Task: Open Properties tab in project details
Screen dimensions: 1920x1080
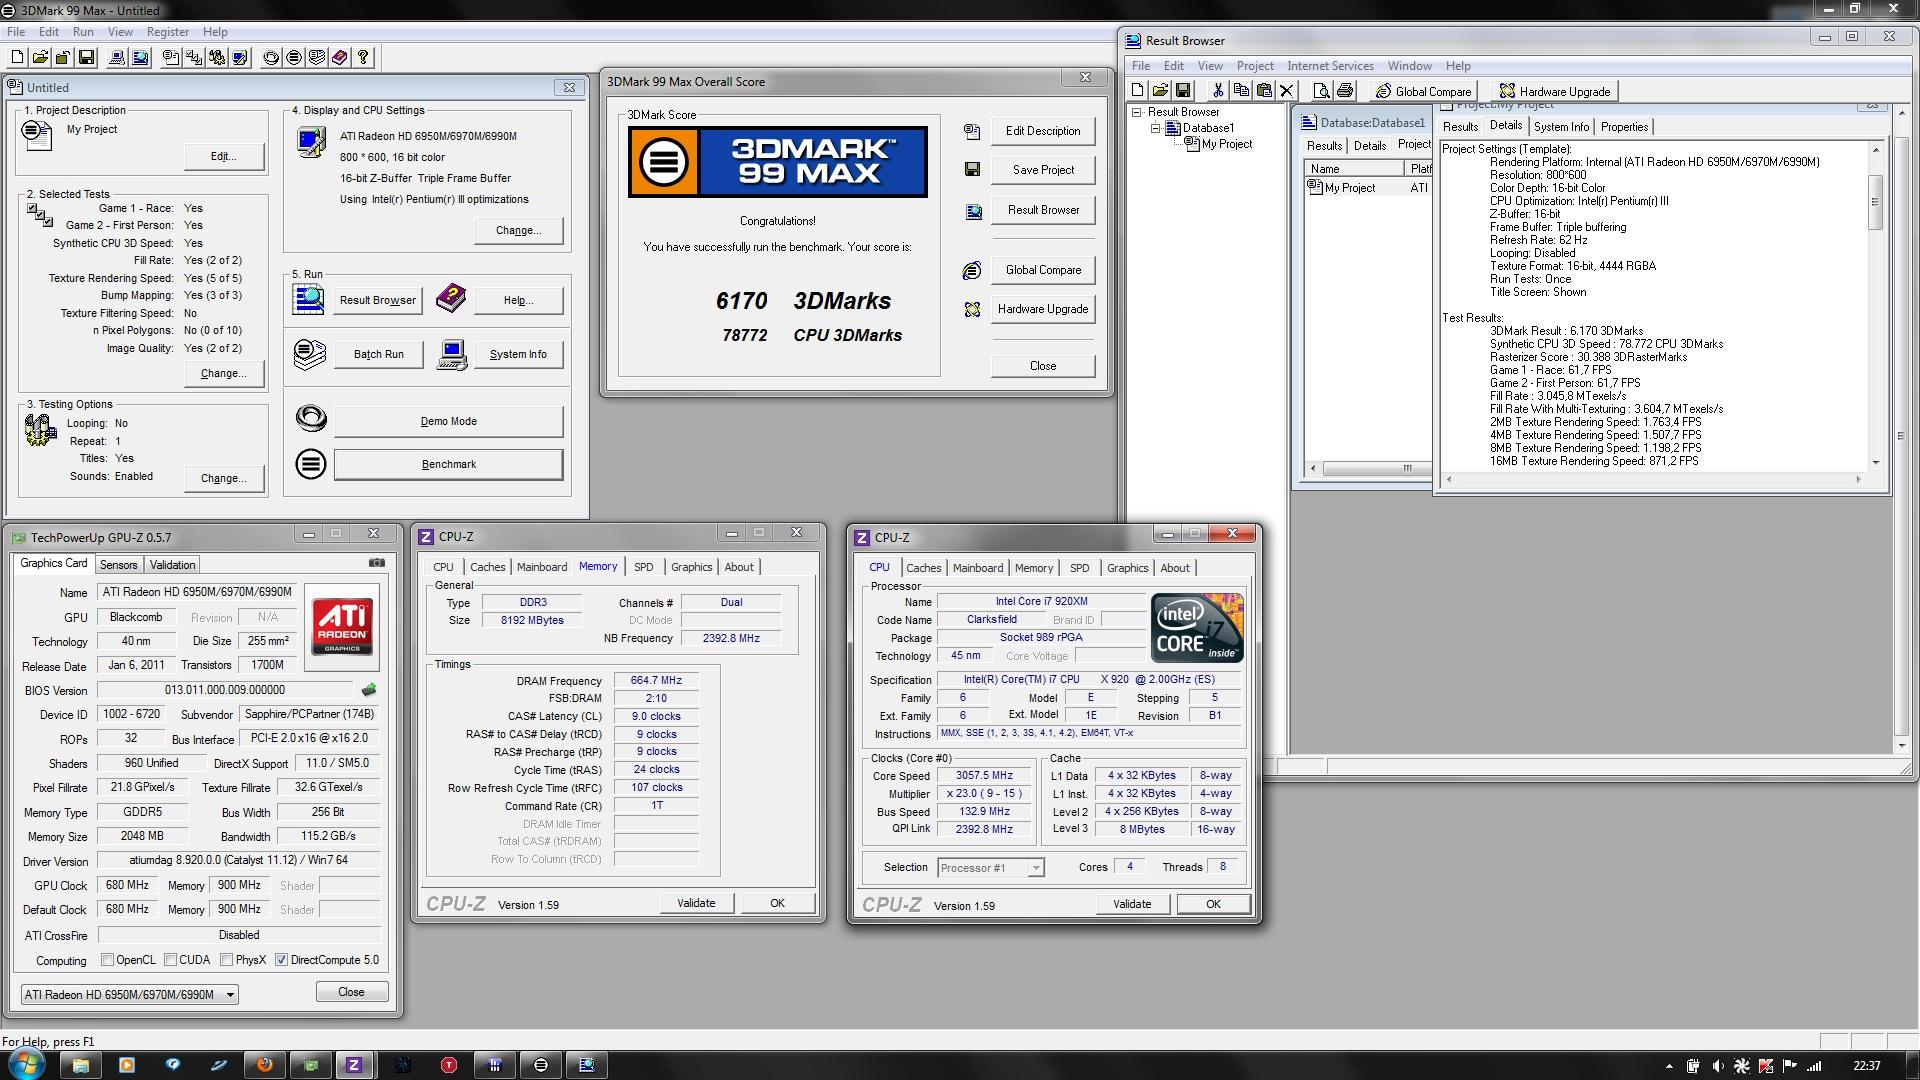Action: pyautogui.click(x=1624, y=127)
